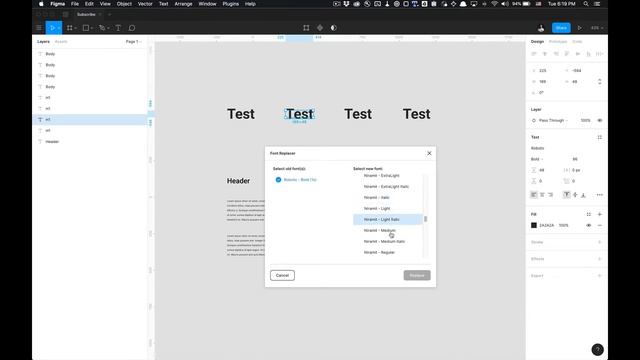Uncheck the Roboto - Bold font checkbox
The height and width of the screenshot is (360, 640).
click(278, 180)
